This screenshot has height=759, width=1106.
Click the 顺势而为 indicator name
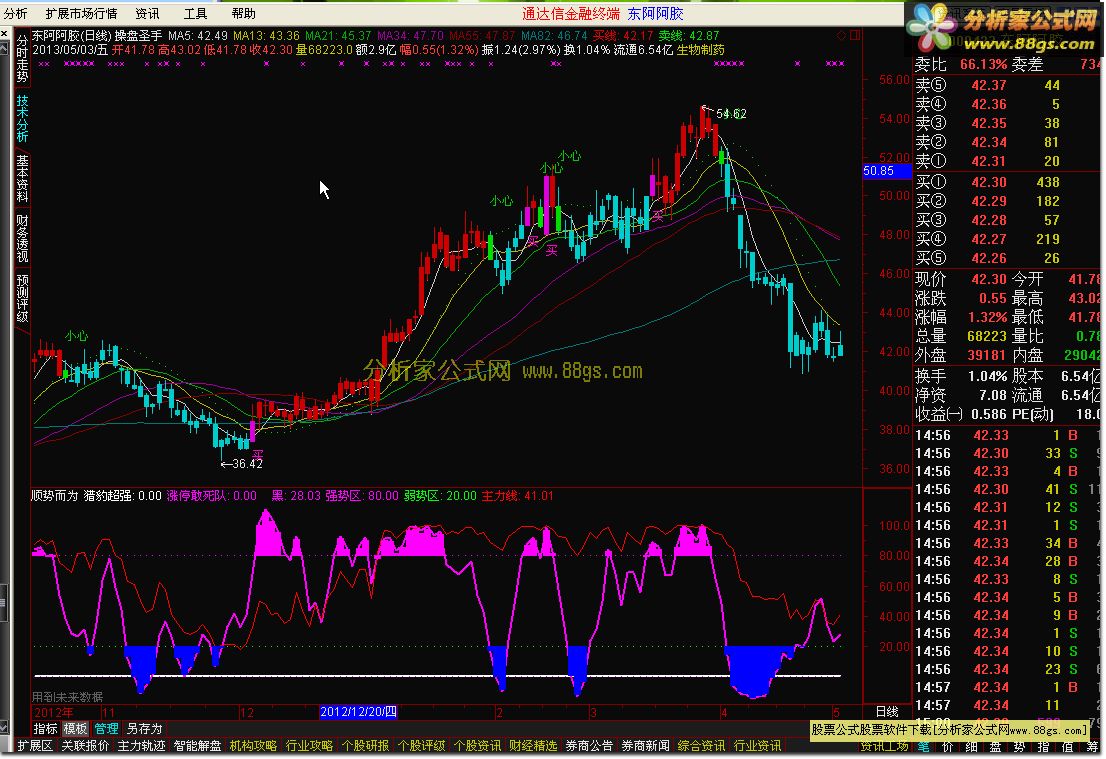(54, 496)
